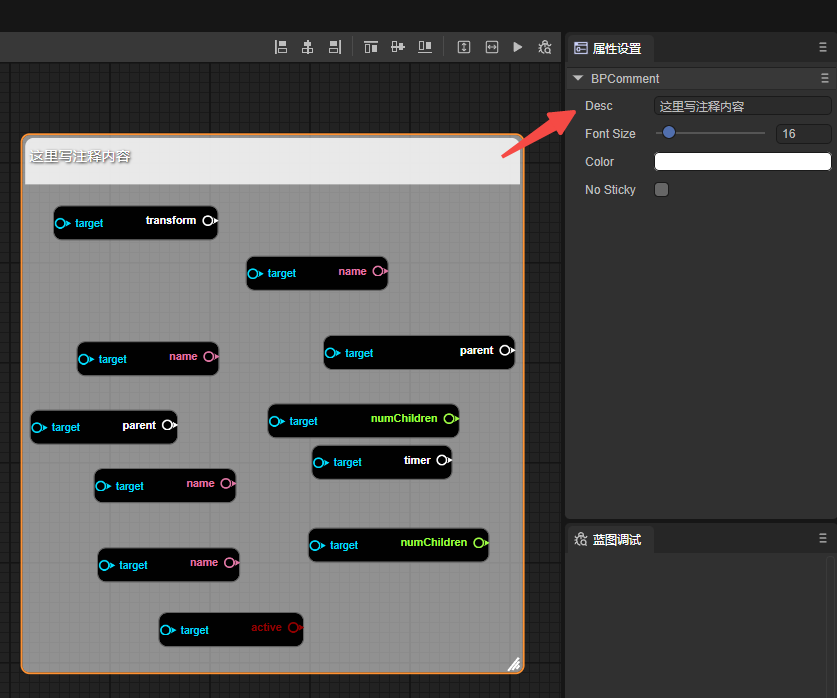The image size is (837, 698).
Task: Toggle the No Sticky checkbox
Action: point(661,190)
